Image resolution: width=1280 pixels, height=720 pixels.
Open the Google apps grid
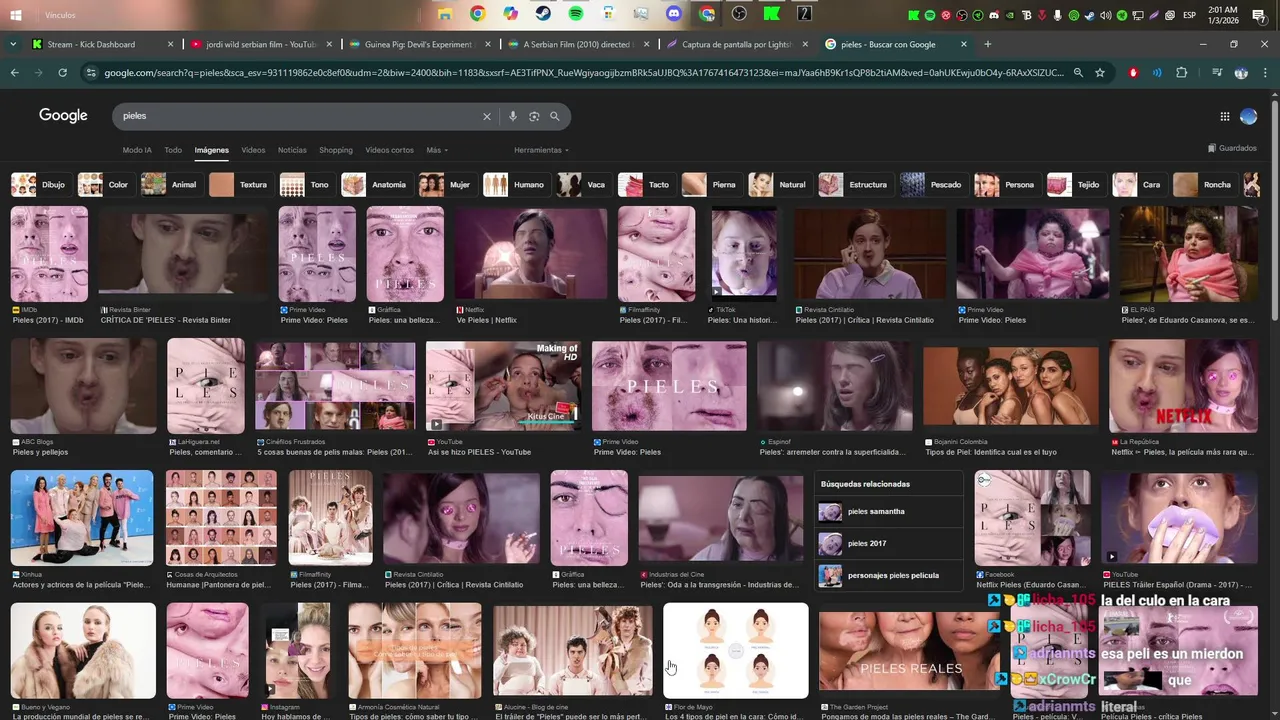pyautogui.click(x=1224, y=116)
